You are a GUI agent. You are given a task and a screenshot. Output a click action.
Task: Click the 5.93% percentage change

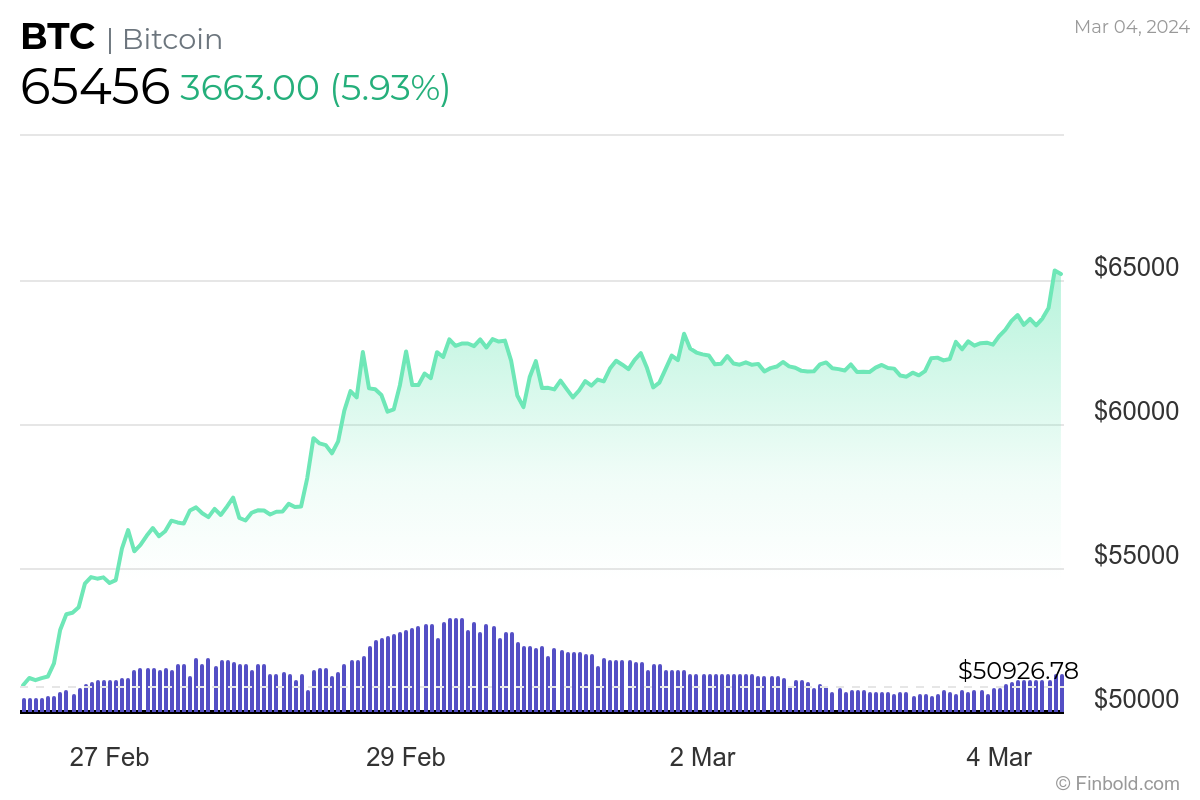391,88
